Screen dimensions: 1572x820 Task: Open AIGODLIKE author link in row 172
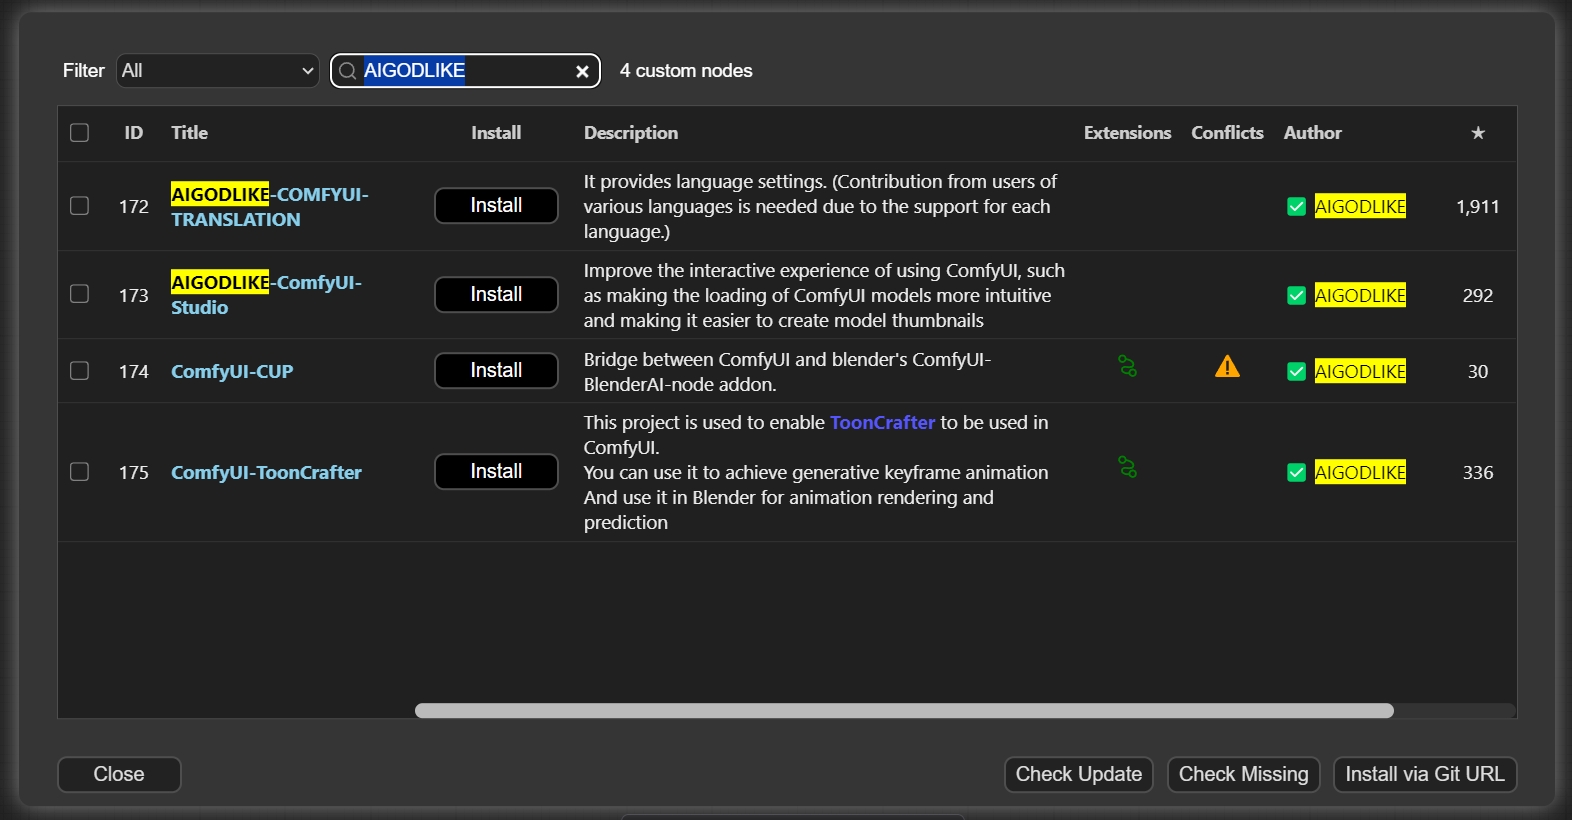click(x=1360, y=207)
